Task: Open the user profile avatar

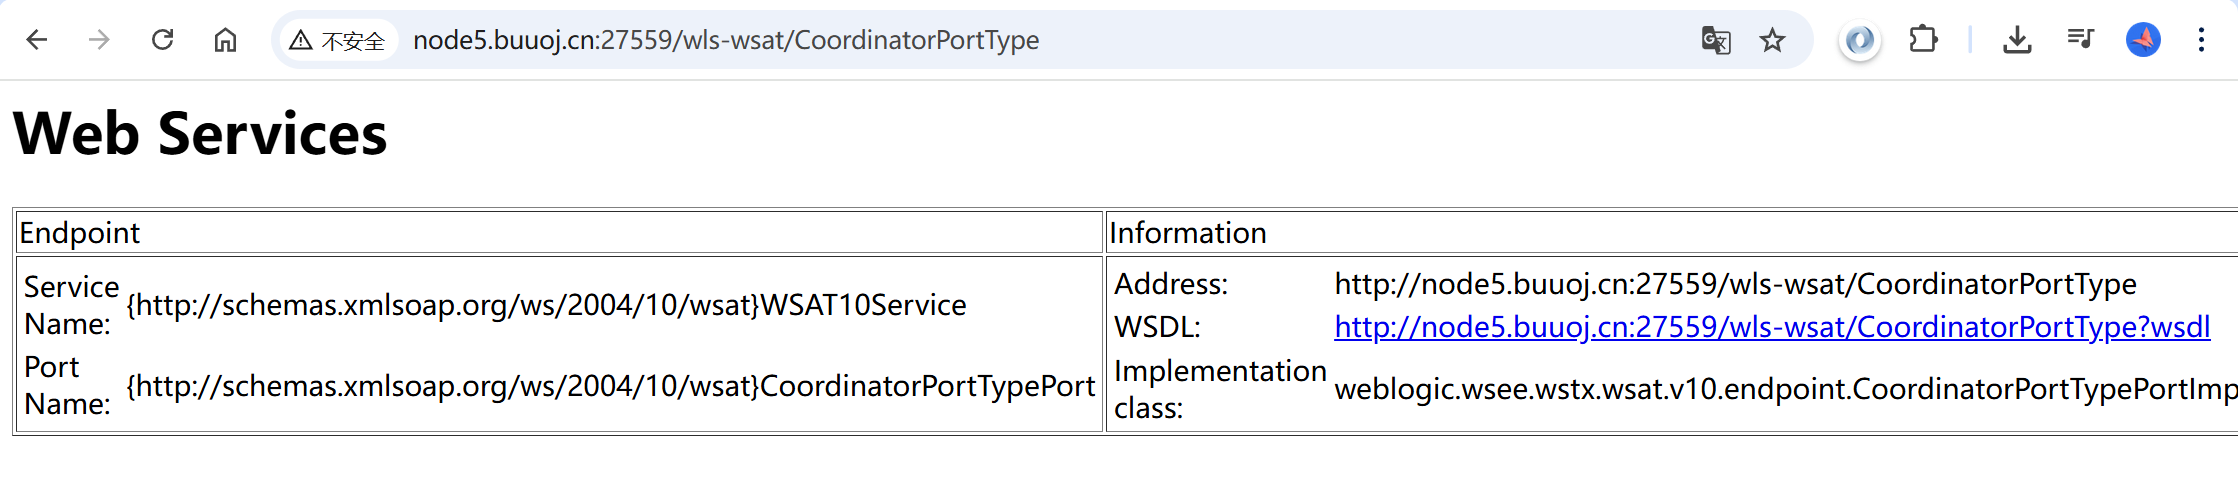Action: 2143,40
